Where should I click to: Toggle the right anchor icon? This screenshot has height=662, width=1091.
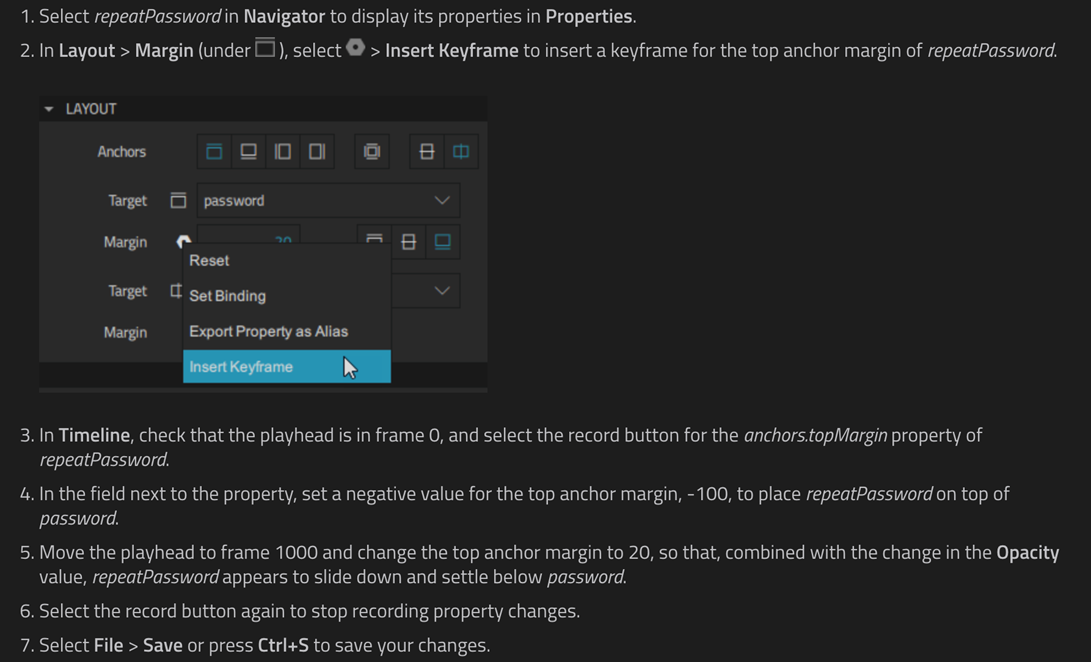317,152
